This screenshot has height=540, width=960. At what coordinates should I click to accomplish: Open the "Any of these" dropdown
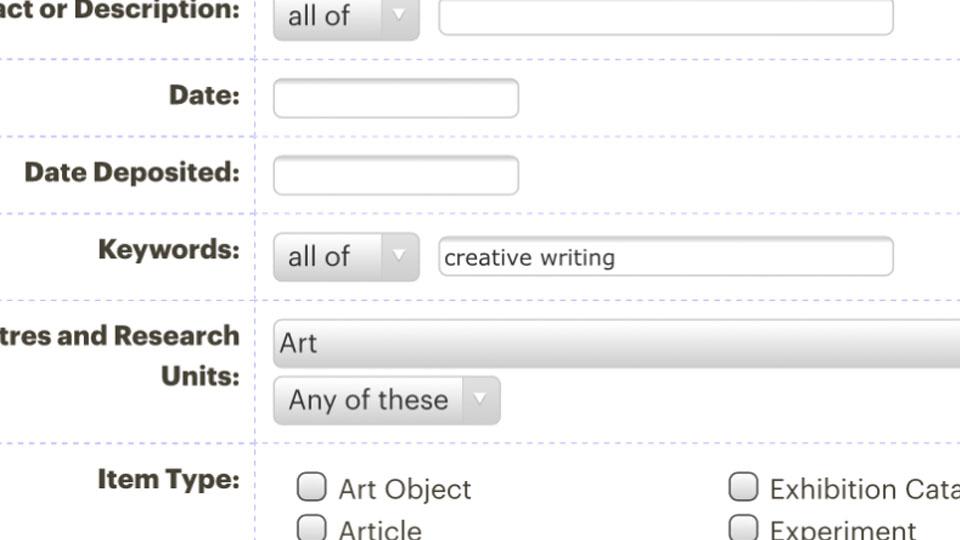386,400
